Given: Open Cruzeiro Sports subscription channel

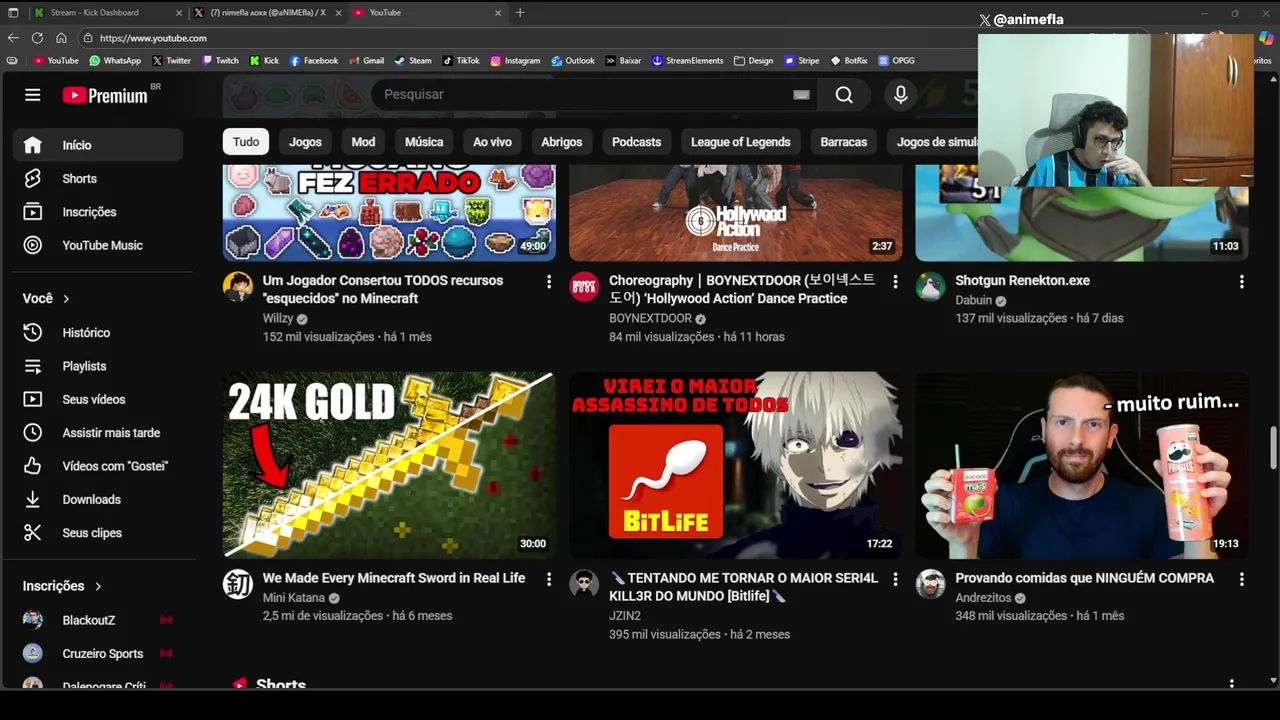Looking at the screenshot, I should pyautogui.click(x=98, y=653).
